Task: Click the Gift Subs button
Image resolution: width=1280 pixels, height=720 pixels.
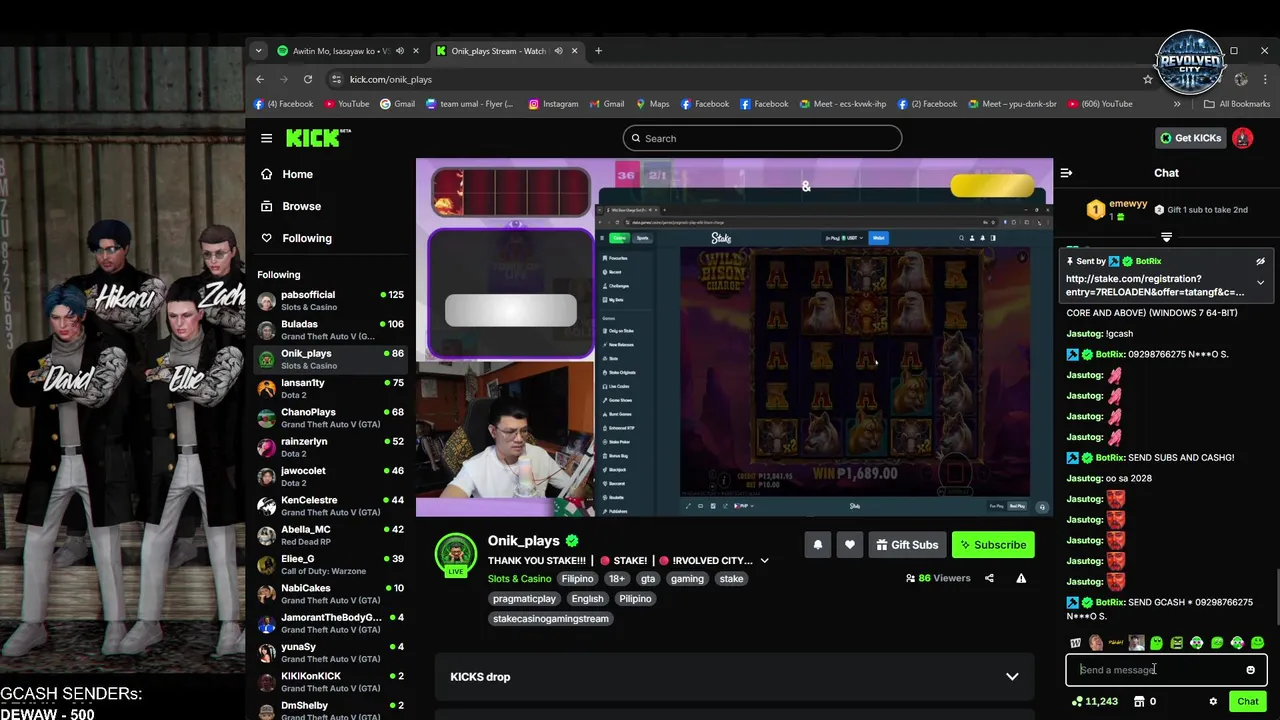Action: (x=907, y=545)
